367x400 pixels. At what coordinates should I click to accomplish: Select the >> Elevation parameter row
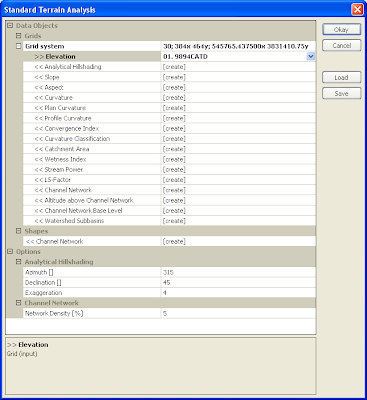click(x=169, y=56)
